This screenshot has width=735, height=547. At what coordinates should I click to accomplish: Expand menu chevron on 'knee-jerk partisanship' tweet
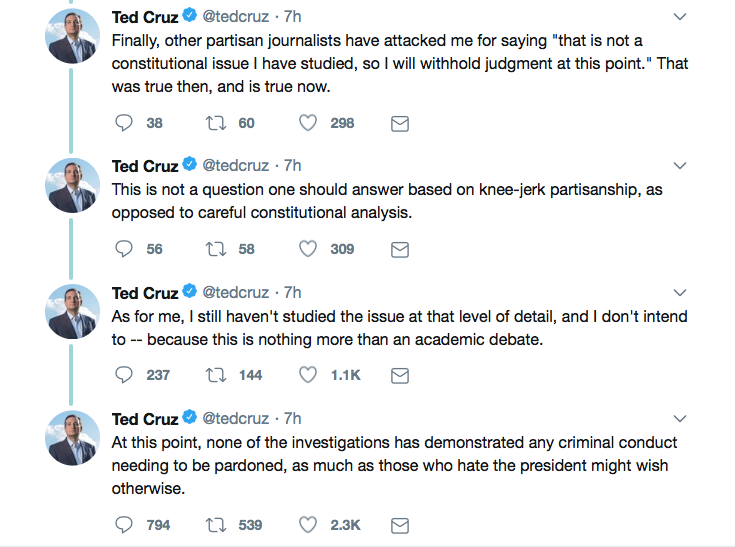coord(680,165)
